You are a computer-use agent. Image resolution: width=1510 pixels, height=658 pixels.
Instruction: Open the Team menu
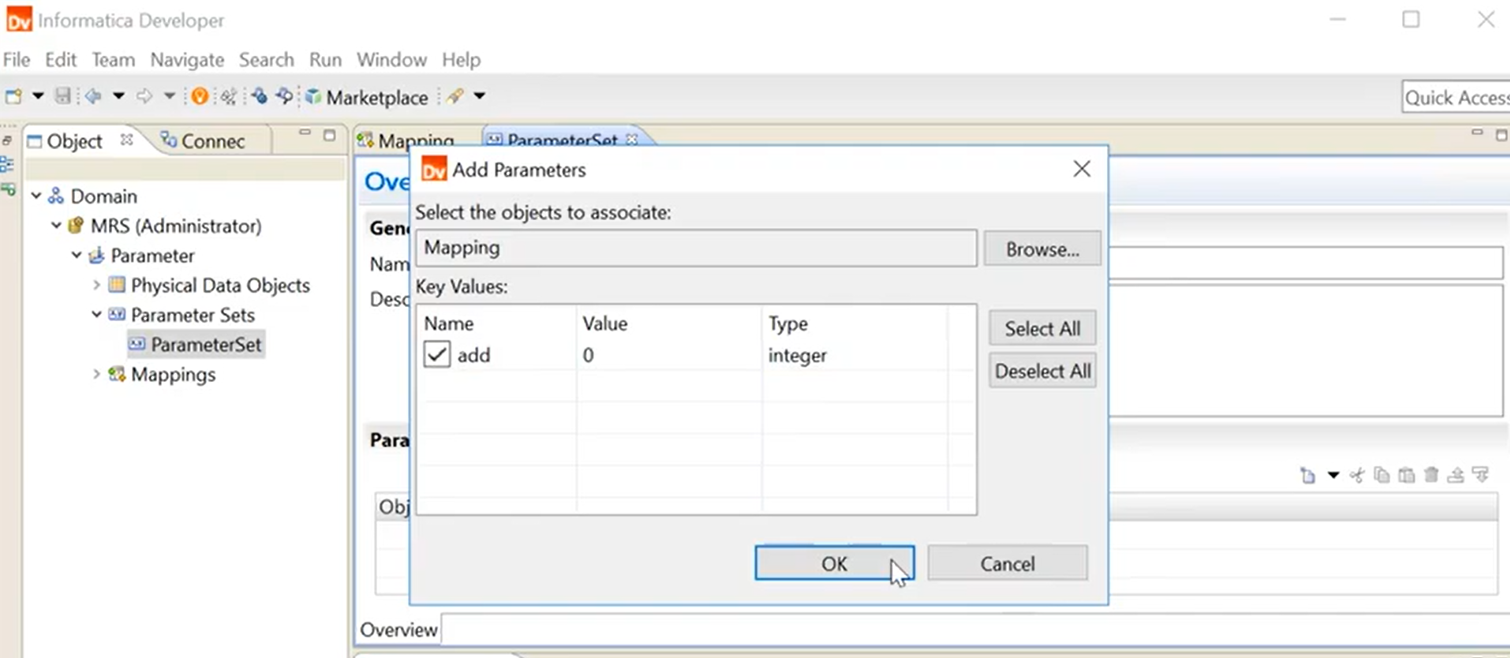pyautogui.click(x=113, y=60)
